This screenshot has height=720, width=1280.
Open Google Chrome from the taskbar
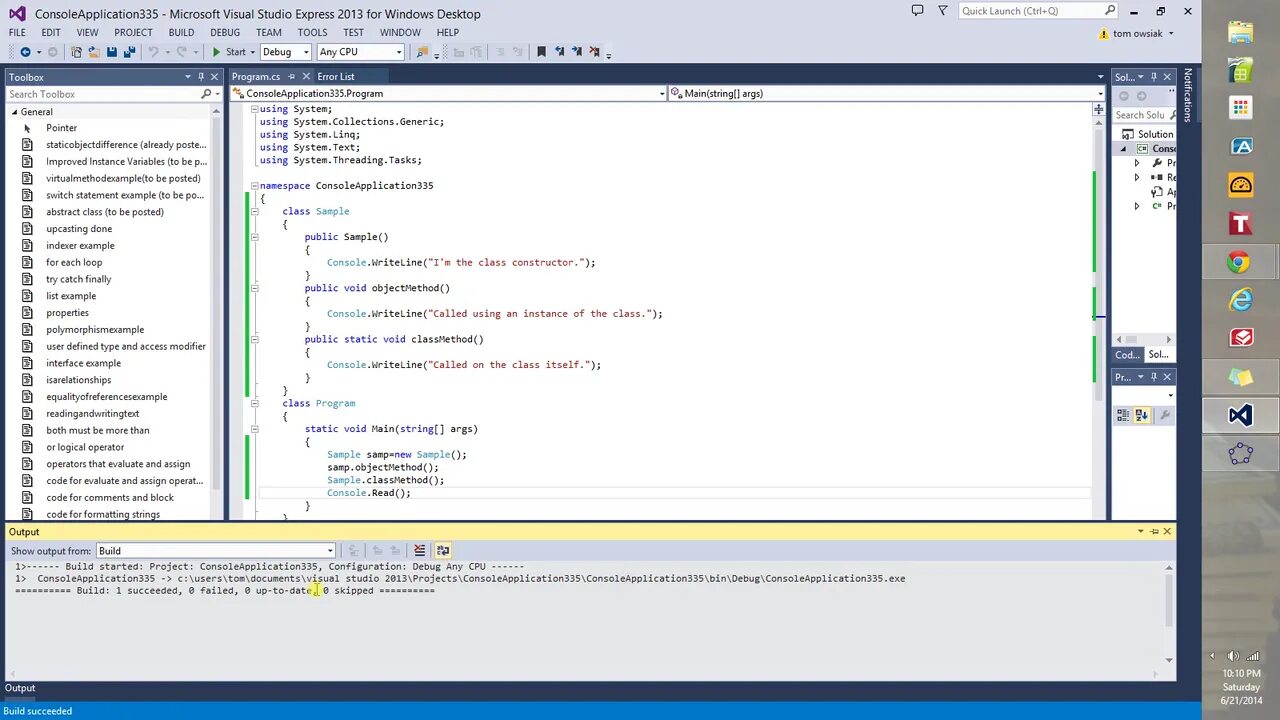(x=1240, y=263)
